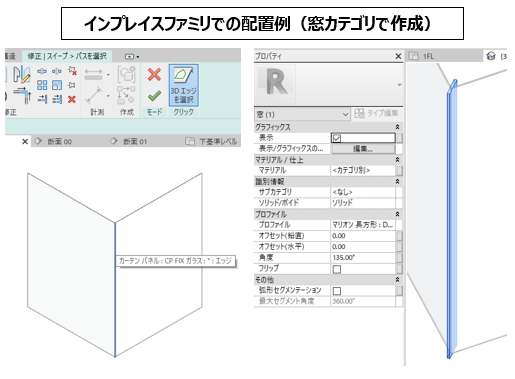Click the floor plan icon on 1FL tab
The width and height of the screenshot is (515, 379).
[x=414, y=56]
